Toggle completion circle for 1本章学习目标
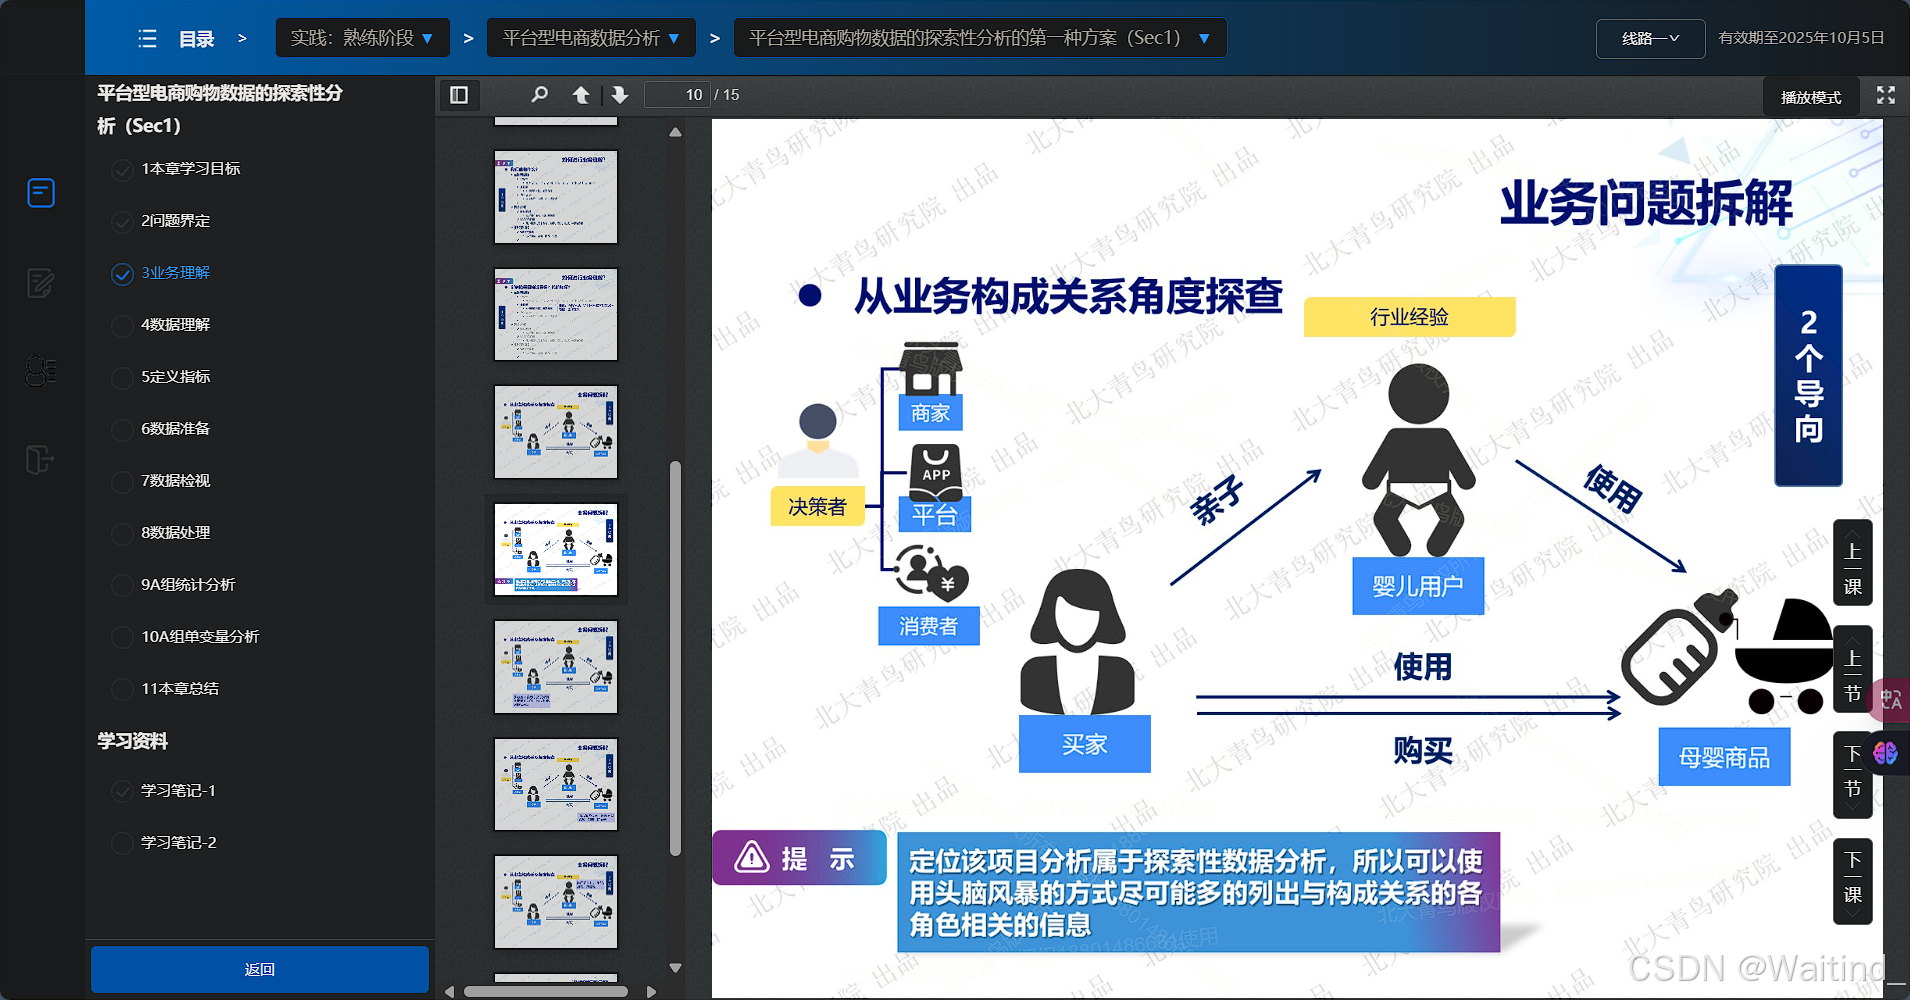The image size is (1910, 1000). (x=122, y=170)
